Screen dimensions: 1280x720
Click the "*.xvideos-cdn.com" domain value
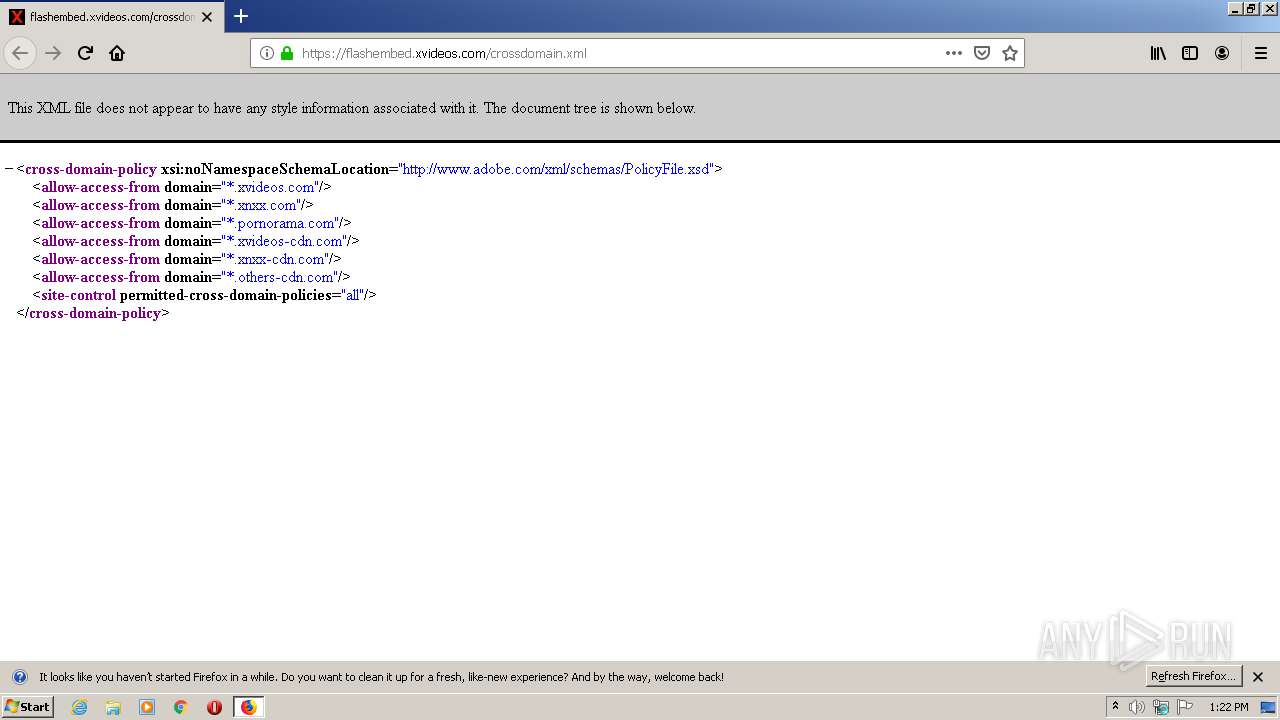286,241
